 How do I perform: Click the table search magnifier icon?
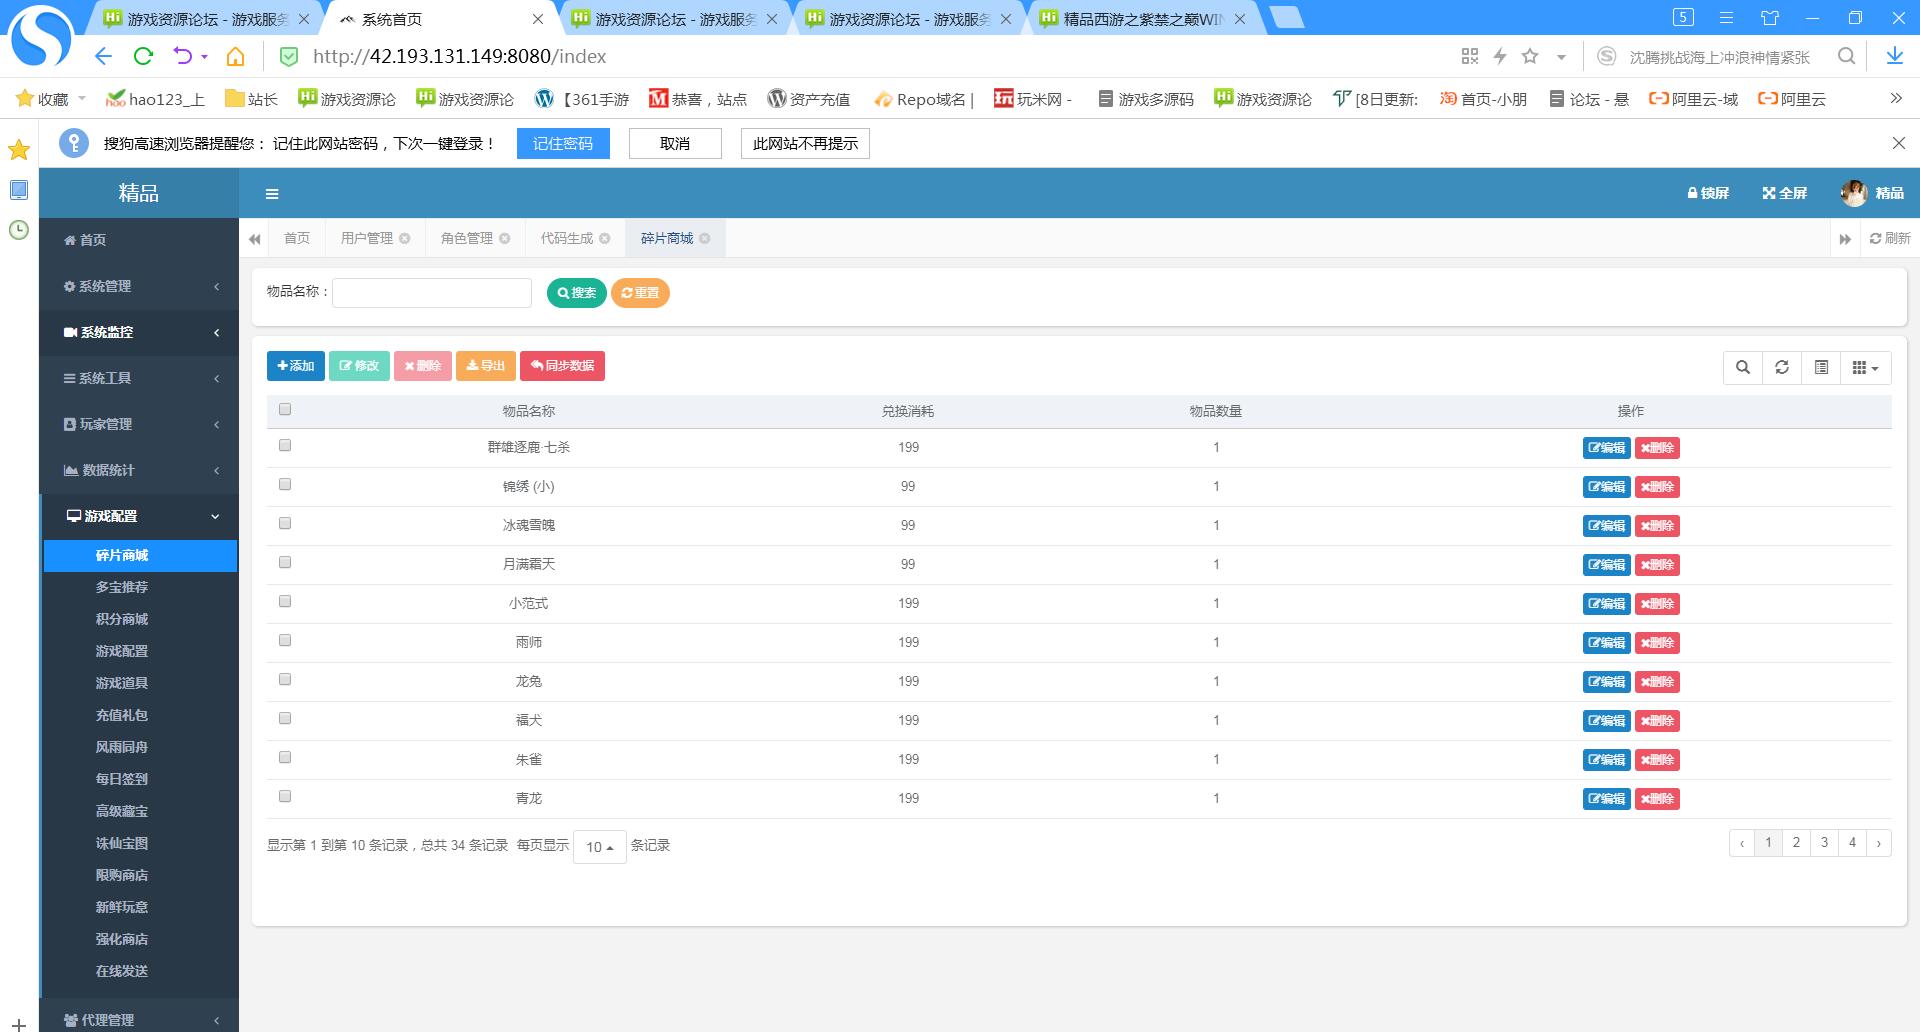1743,368
